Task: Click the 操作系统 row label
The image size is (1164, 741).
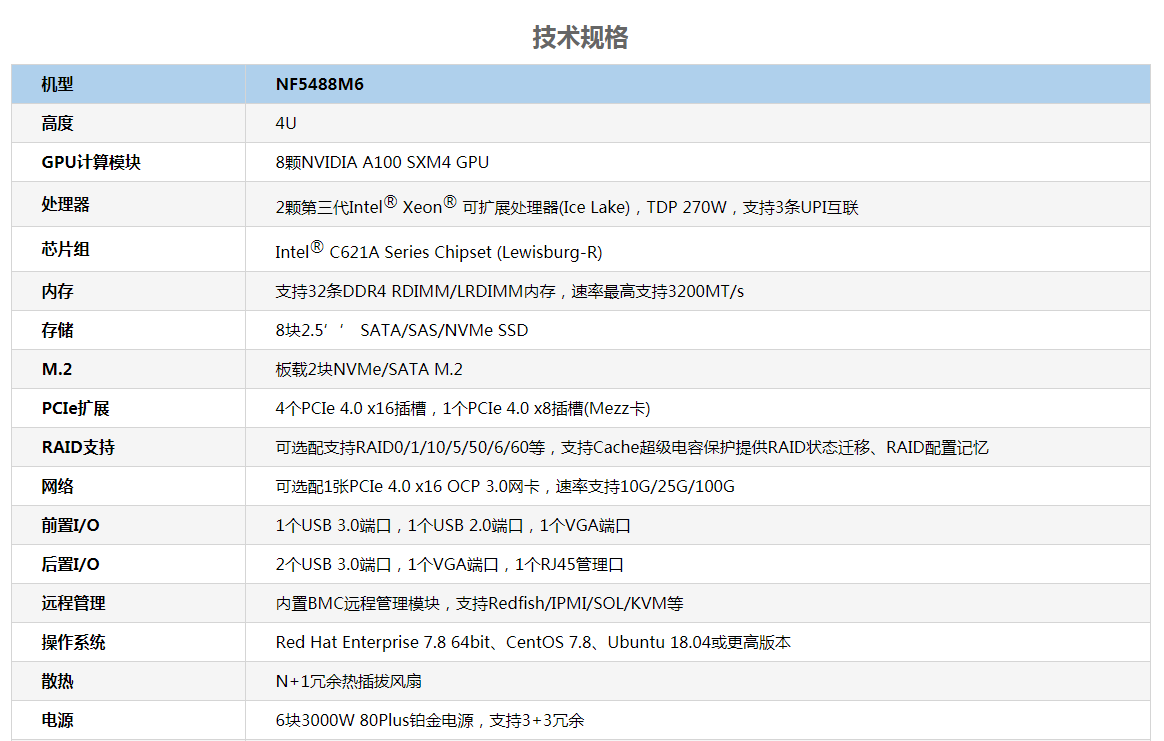Action: [73, 642]
